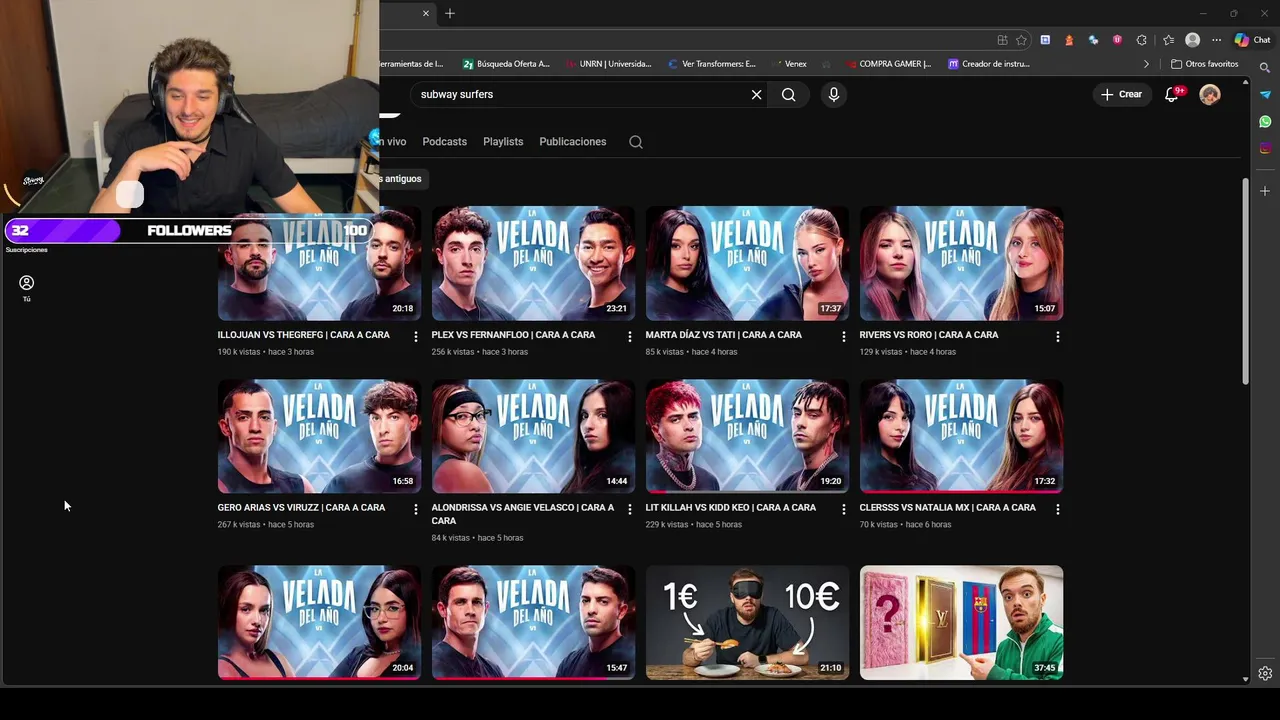Open options for CLERSSS VS NATALIA MX video
Screen dimensions: 1280x720
(1057, 509)
